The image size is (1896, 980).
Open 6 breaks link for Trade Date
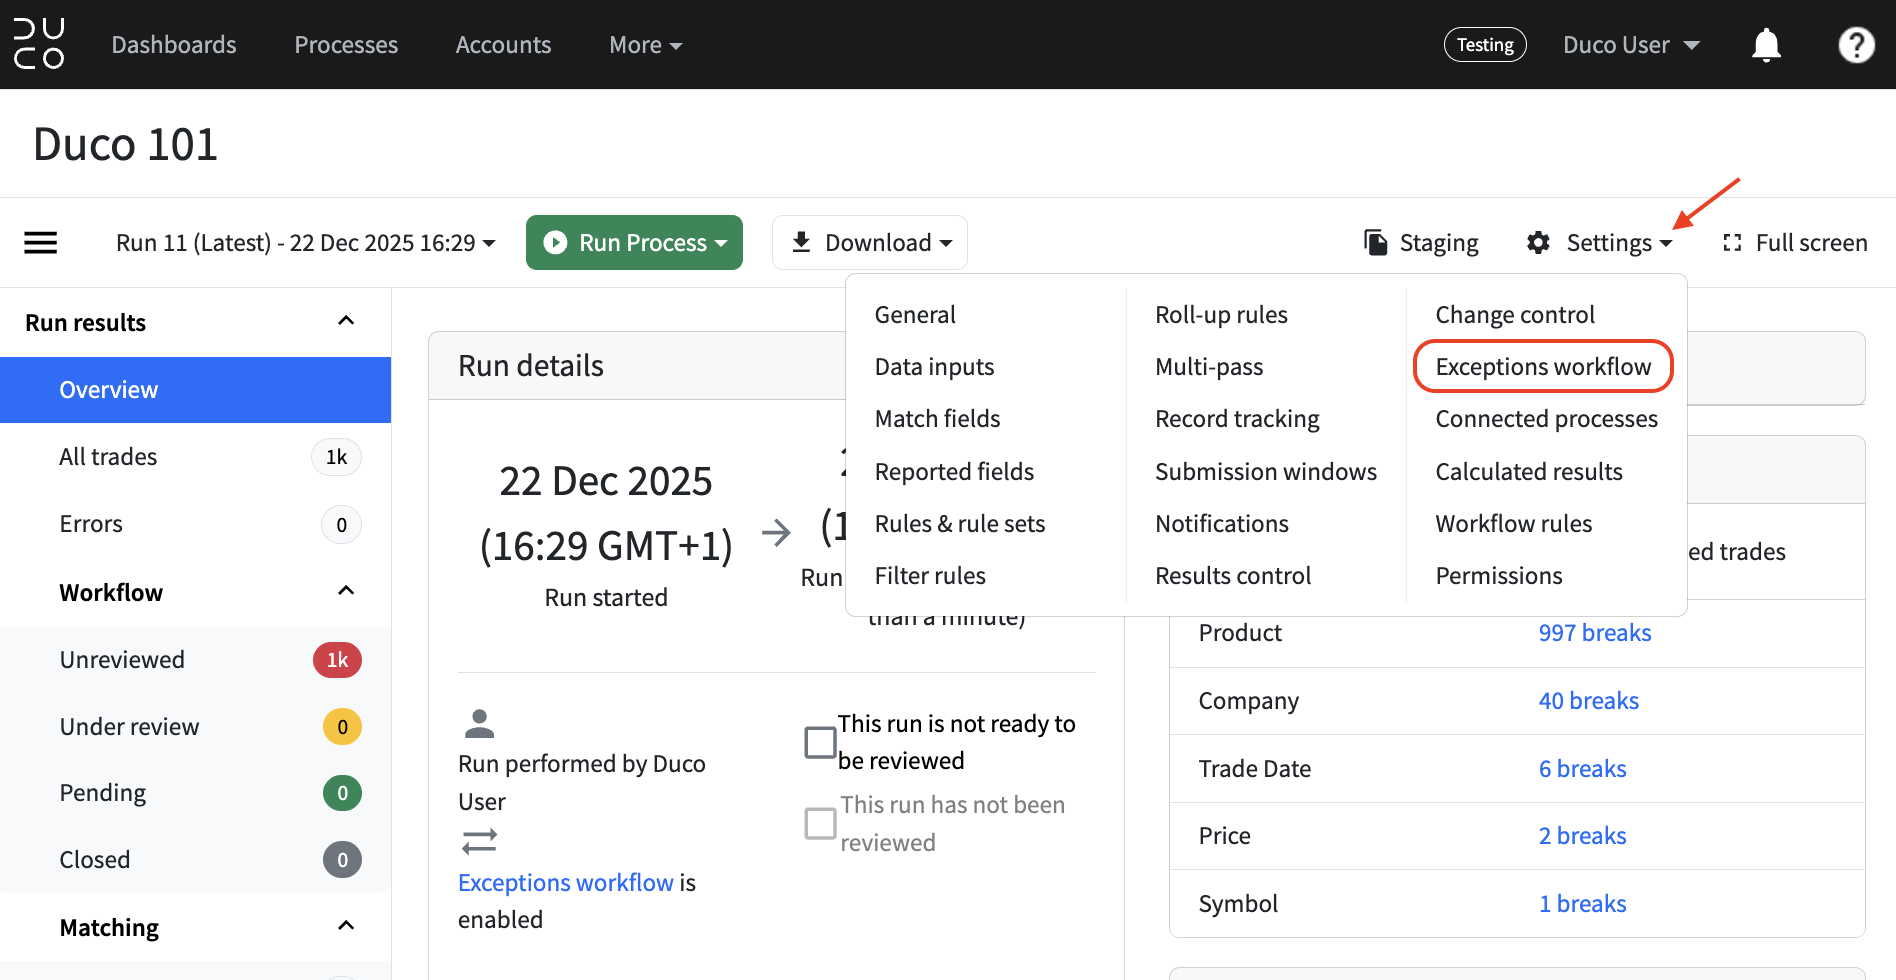pyautogui.click(x=1582, y=769)
